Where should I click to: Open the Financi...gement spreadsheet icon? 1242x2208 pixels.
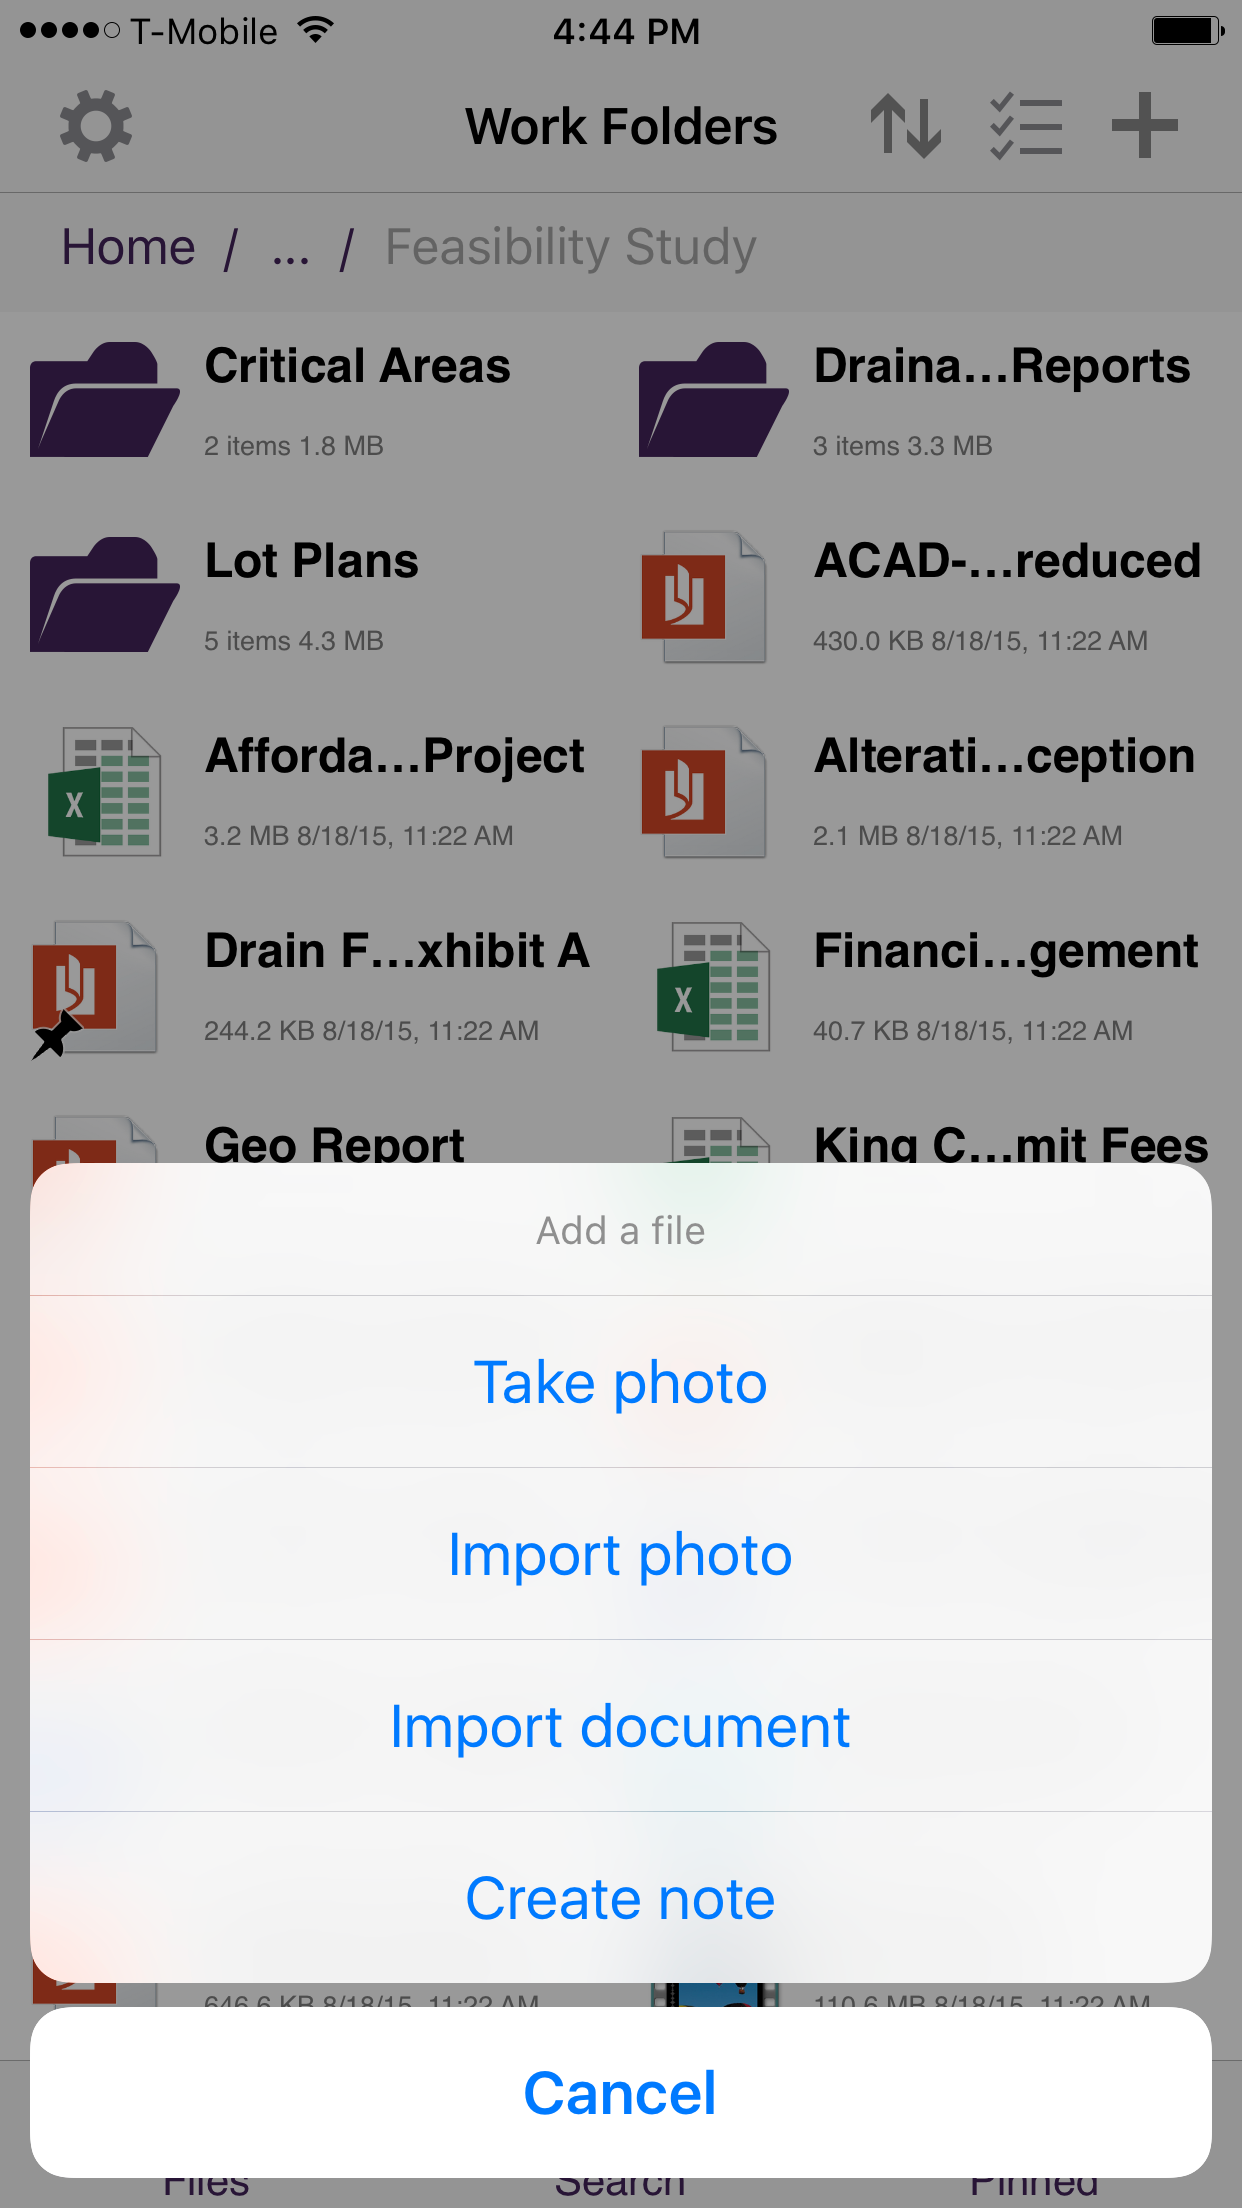[x=713, y=987]
